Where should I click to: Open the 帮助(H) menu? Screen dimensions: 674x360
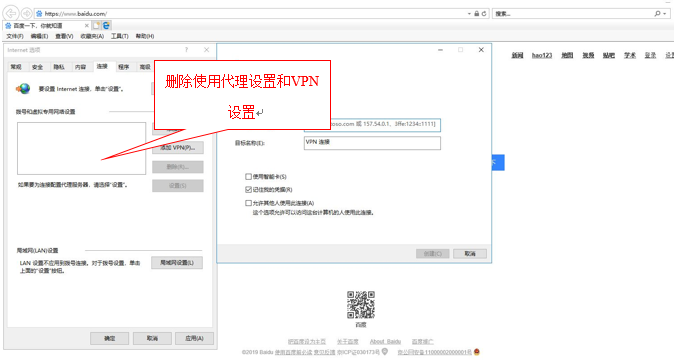(145, 36)
